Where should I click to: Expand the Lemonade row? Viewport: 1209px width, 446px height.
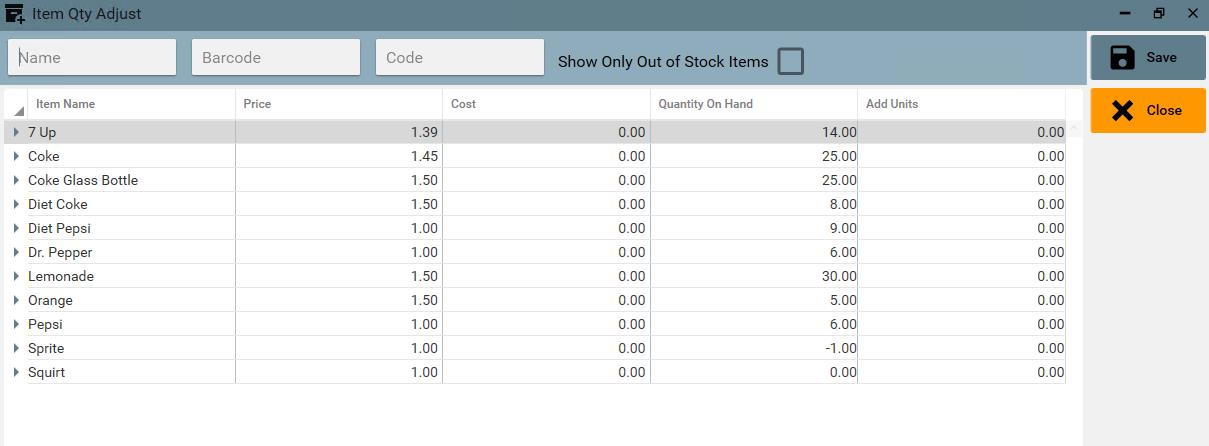pos(16,276)
